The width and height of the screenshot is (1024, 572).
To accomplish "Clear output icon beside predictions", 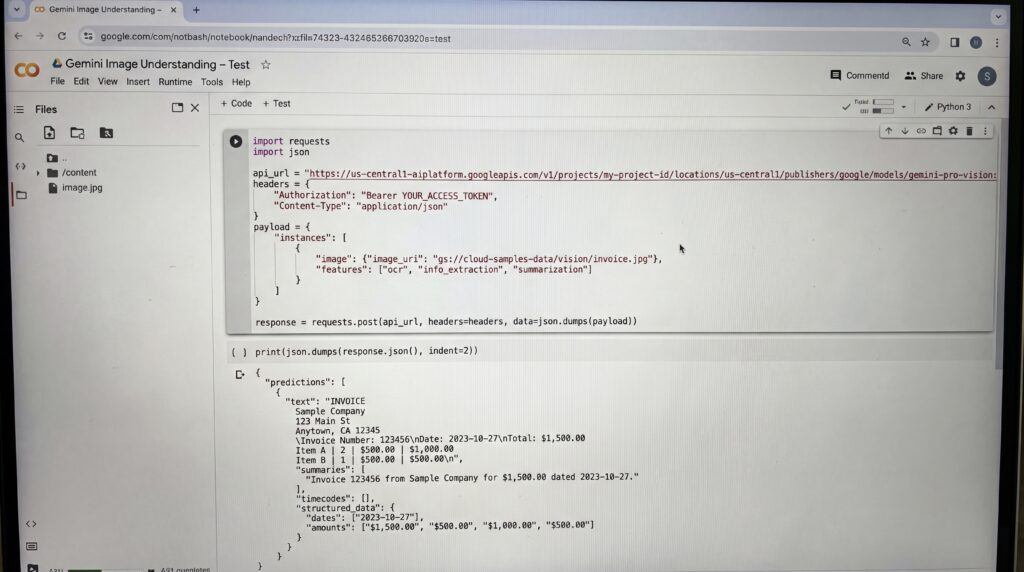I will (x=240, y=374).
